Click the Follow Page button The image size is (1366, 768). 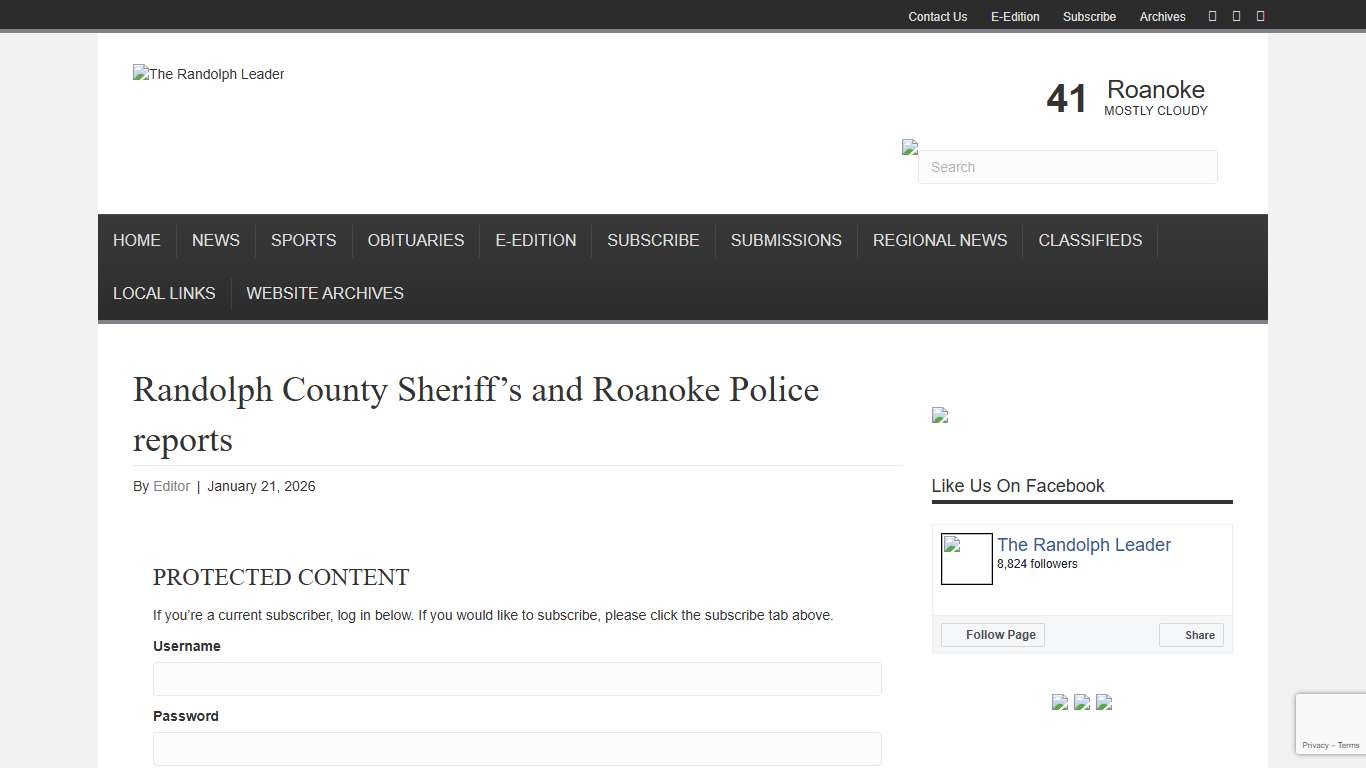992,634
